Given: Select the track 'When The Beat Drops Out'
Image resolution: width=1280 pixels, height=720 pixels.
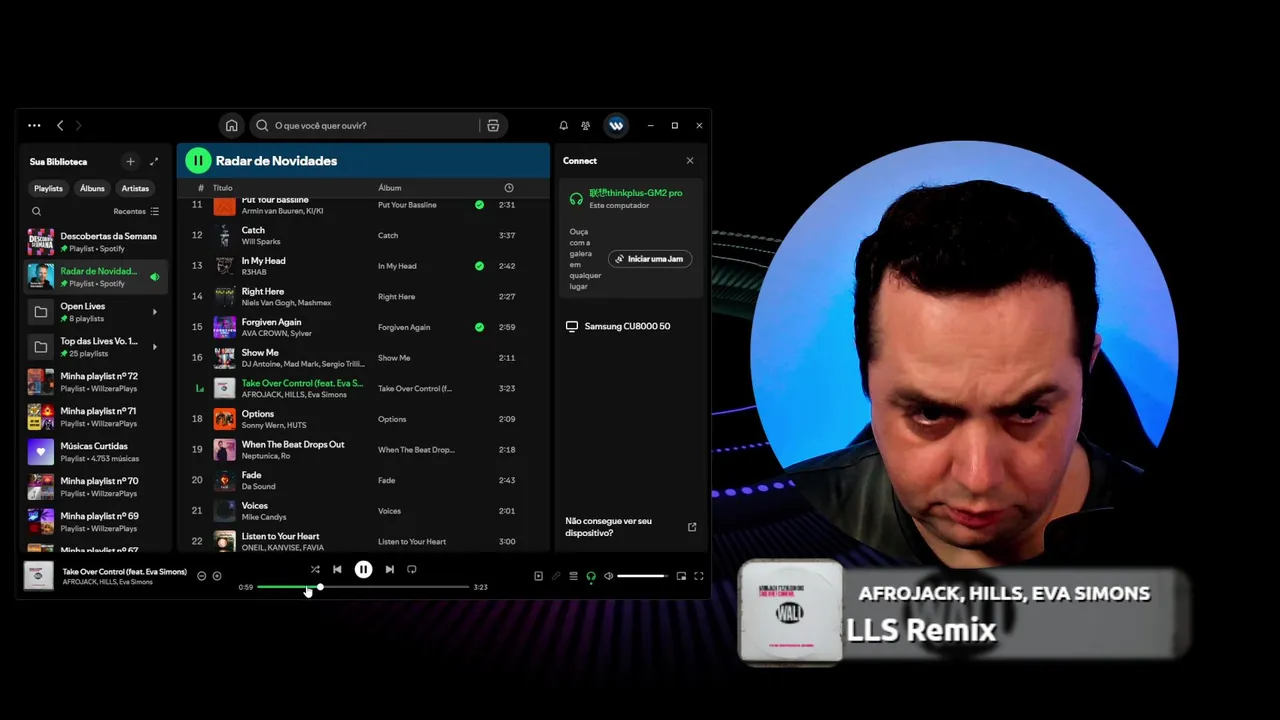Looking at the screenshot, I should coord(363,449).
